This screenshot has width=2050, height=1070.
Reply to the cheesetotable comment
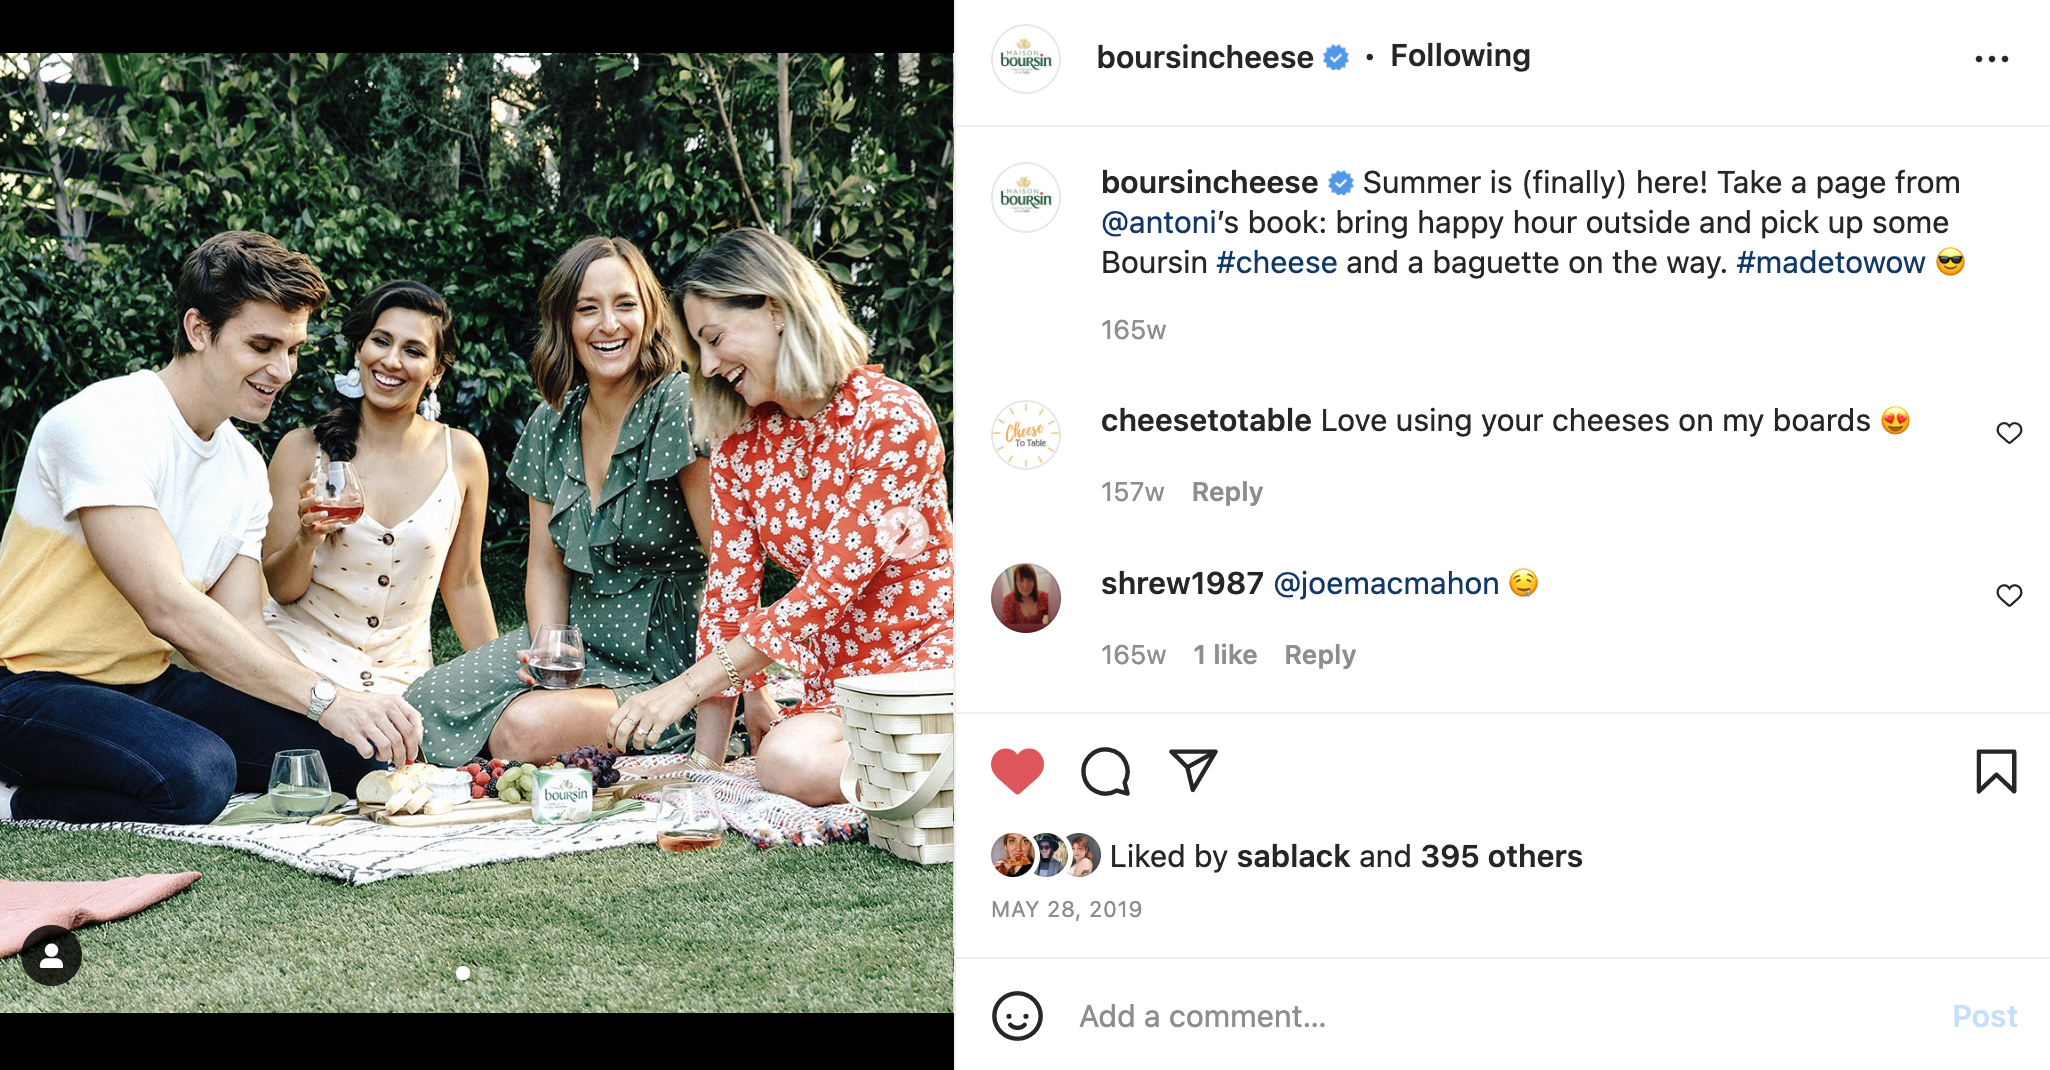pos(1227,492)
